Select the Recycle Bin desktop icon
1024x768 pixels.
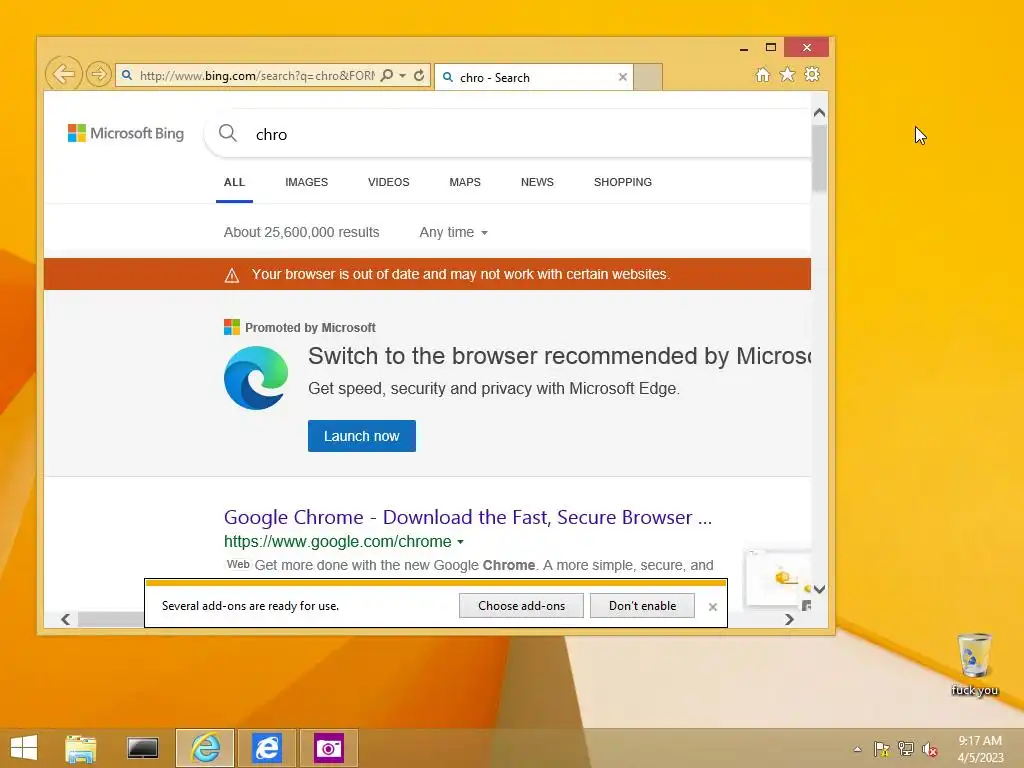[974, 665]
